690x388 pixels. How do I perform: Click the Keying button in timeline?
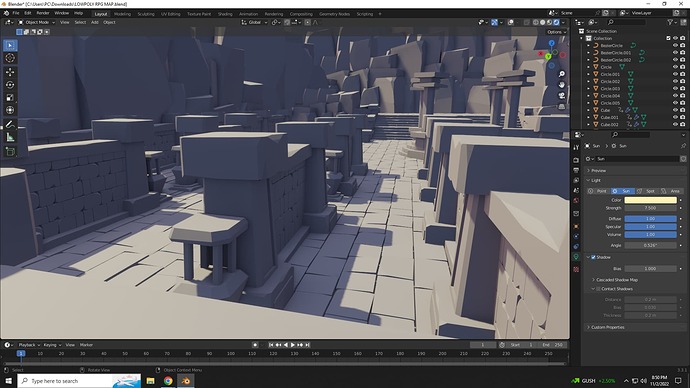pyautogui.click(x=51, y=345)
